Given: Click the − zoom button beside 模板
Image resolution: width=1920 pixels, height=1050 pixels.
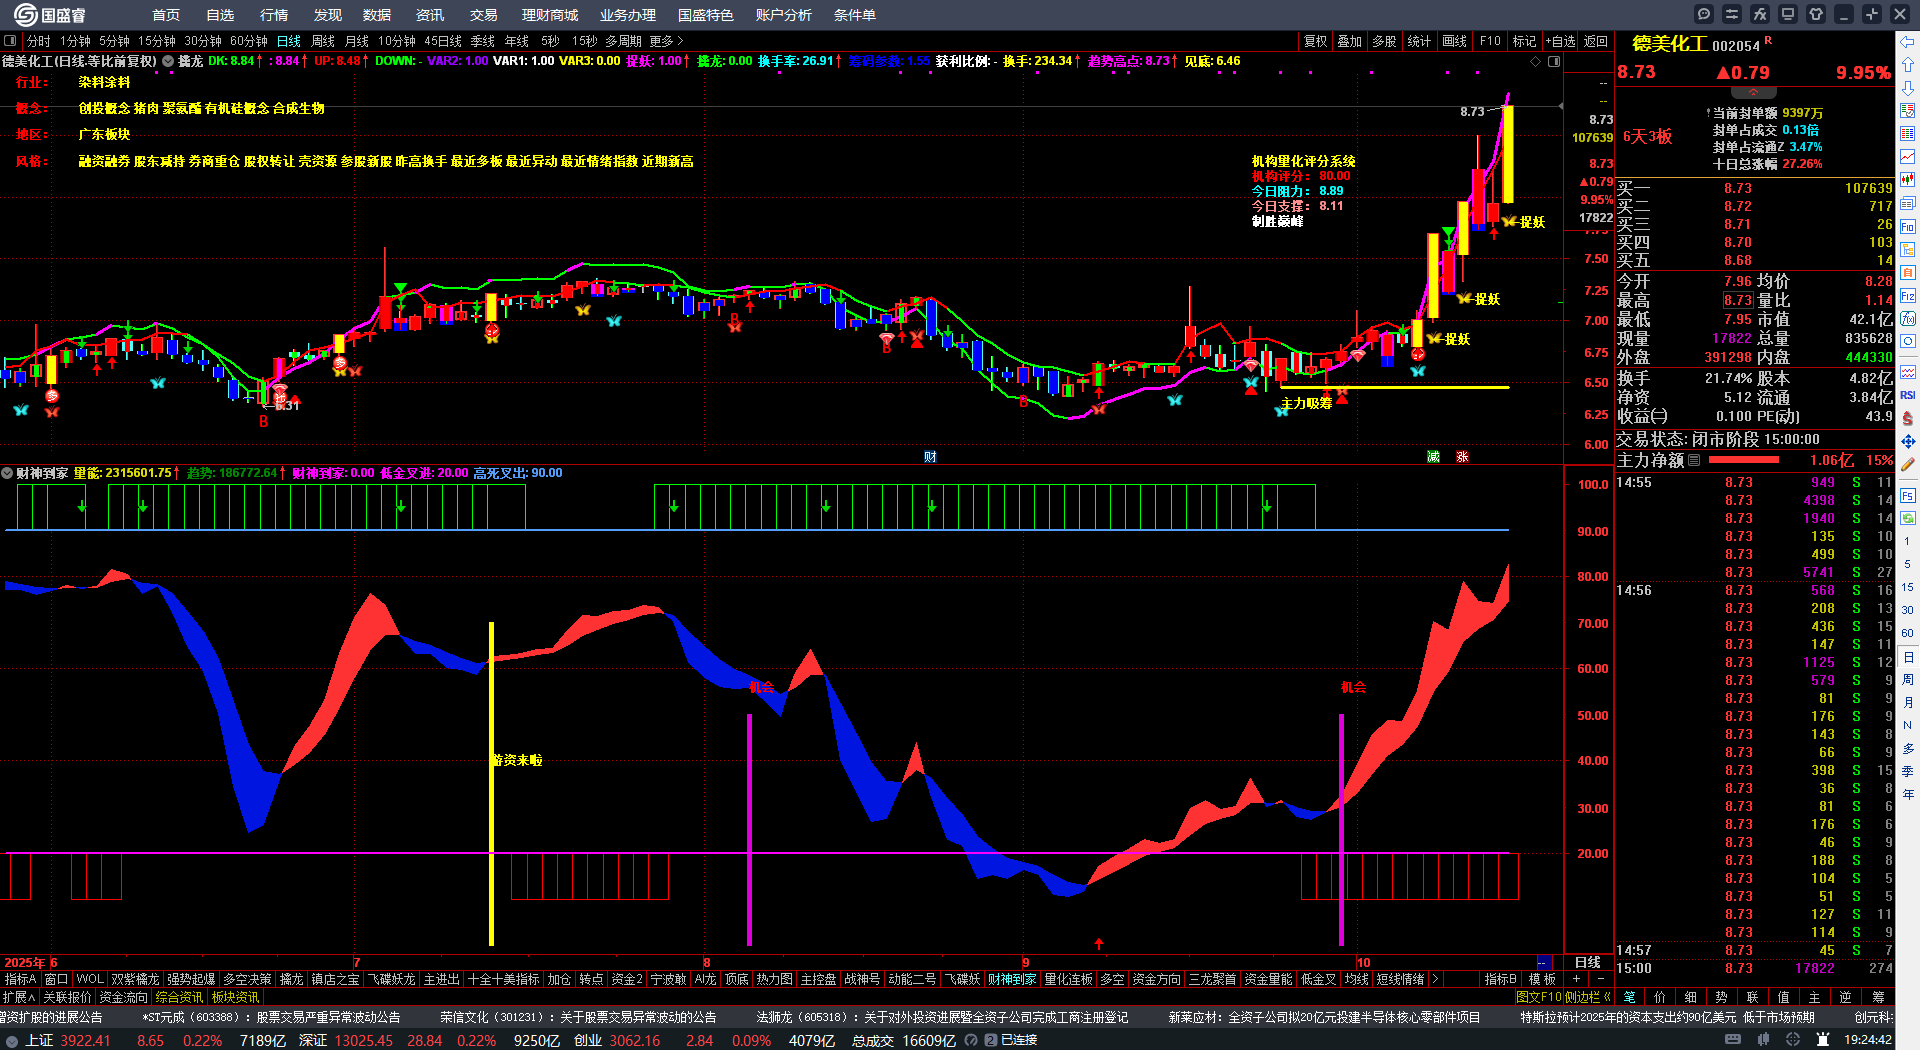Looking at the screenshot, I should click(x=1600, y=979).
